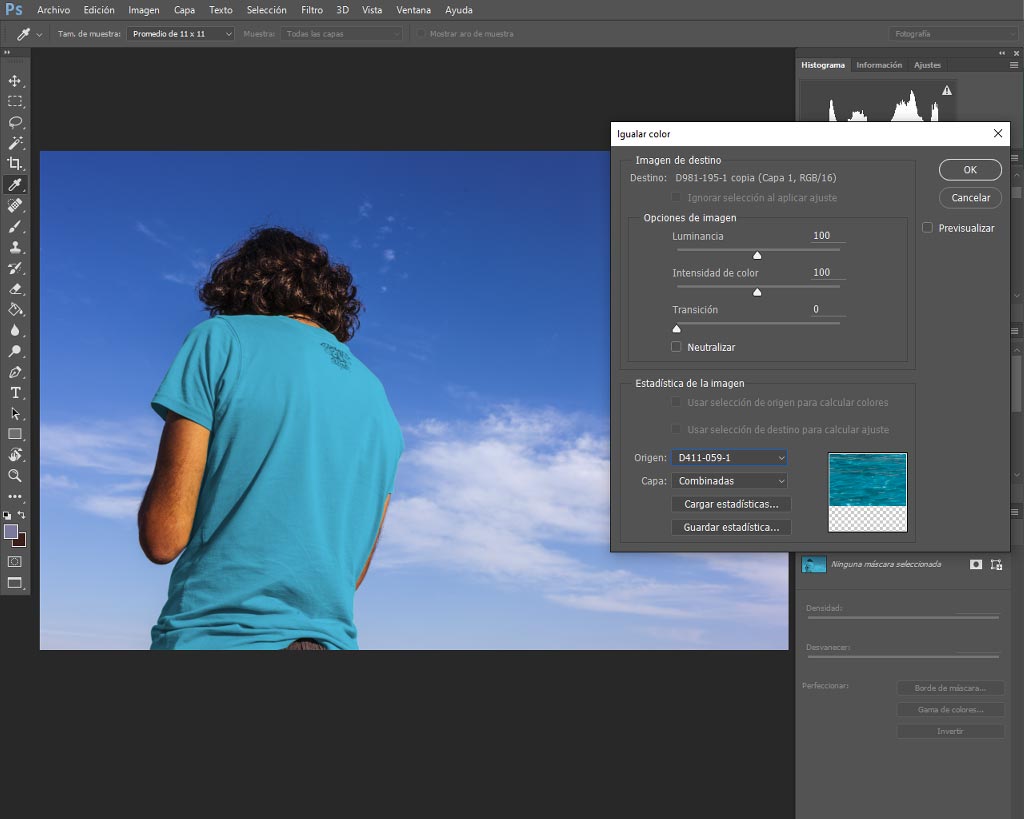Select the Lasso tool
1024x819 pixels.
pos(14,122)
